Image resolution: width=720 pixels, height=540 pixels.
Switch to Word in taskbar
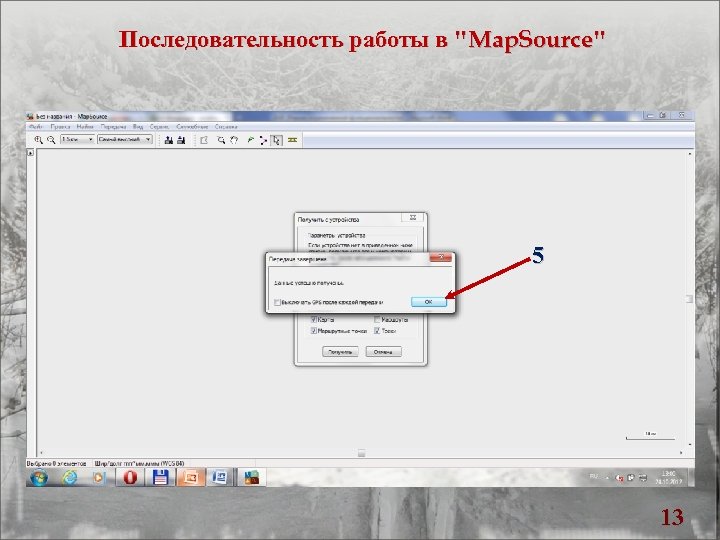tap(220, 478)
